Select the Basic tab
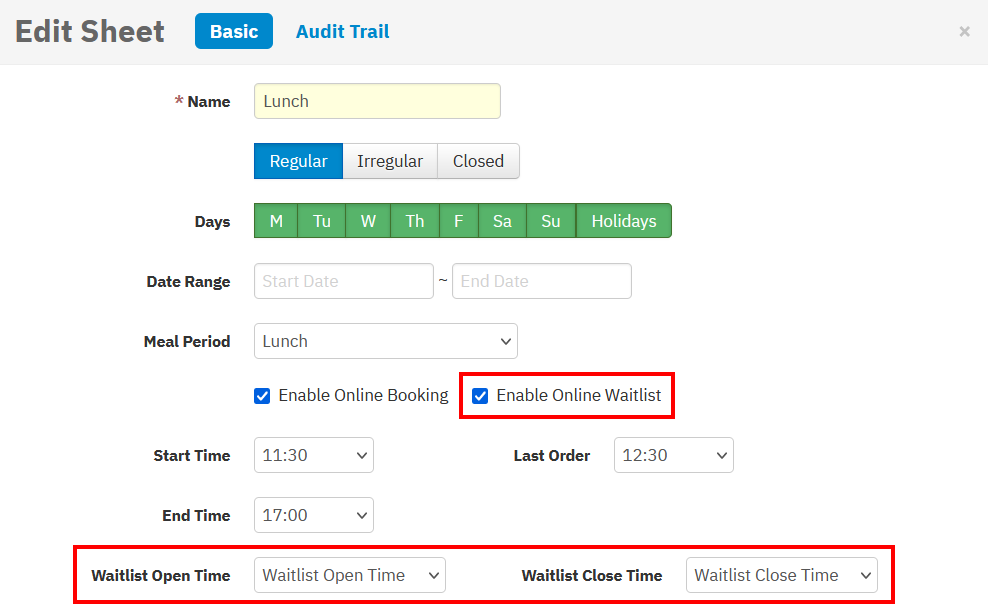This screenshot has width=988, height=613. pos(234,32)
